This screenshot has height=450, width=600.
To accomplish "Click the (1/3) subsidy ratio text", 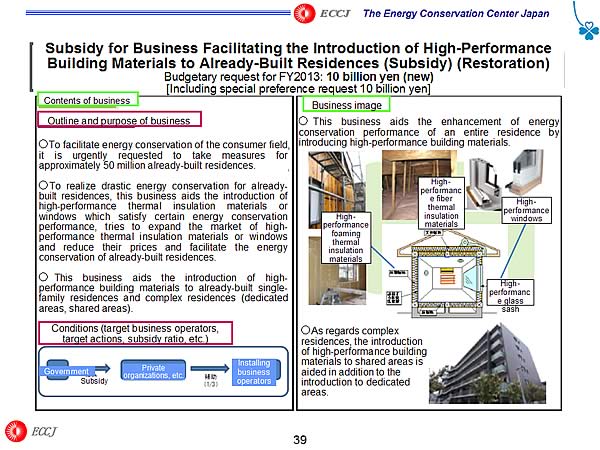I will pos(211,383).
